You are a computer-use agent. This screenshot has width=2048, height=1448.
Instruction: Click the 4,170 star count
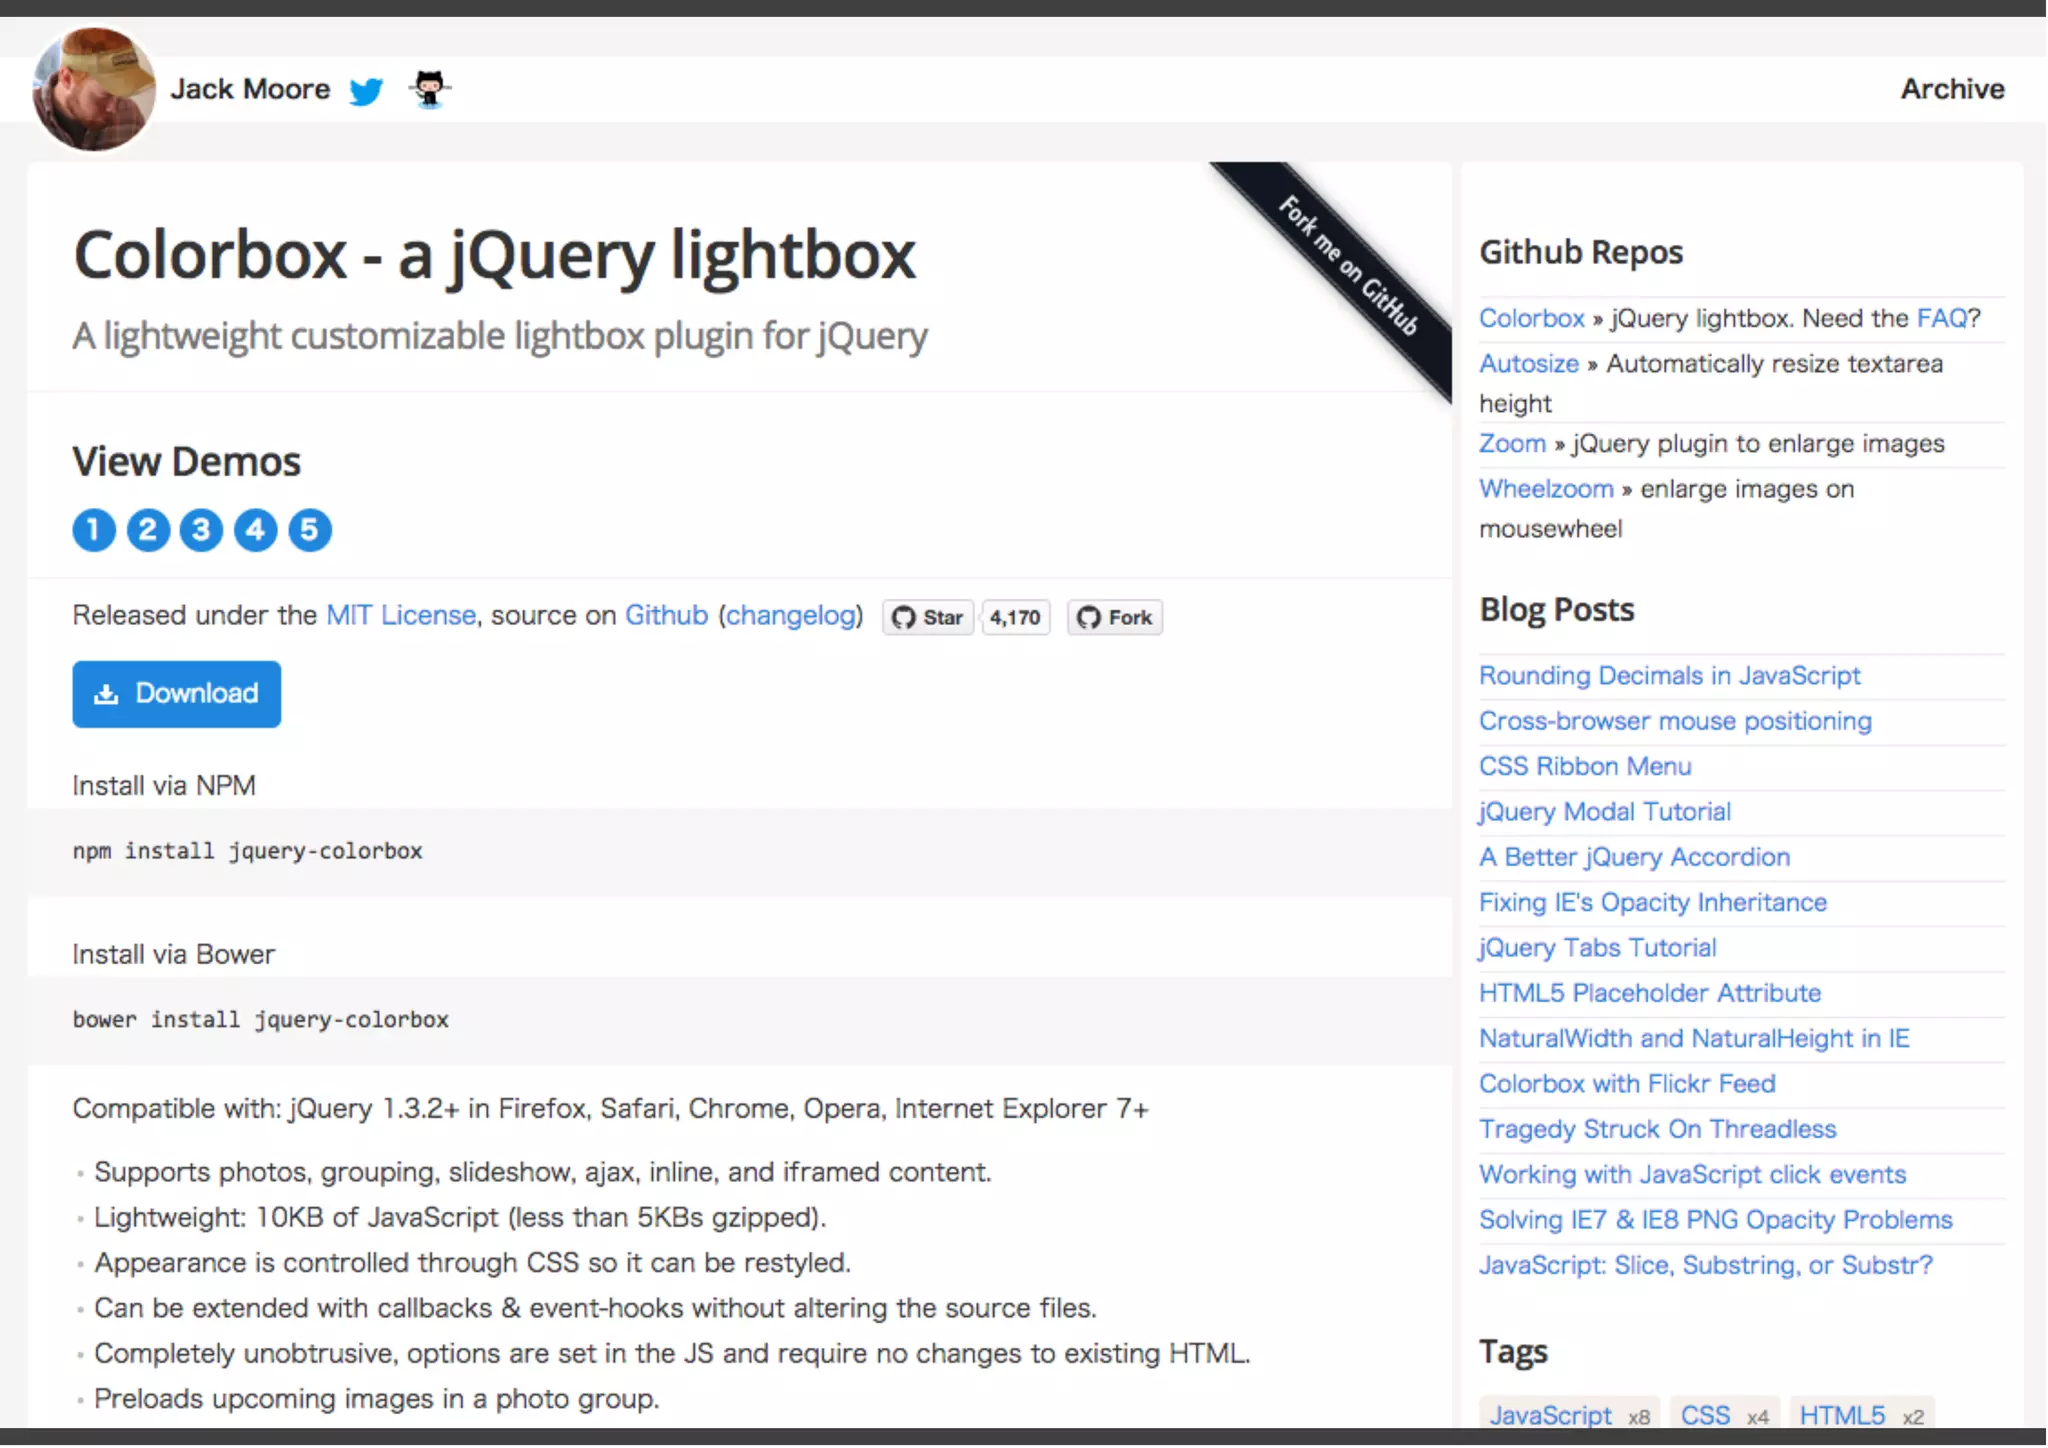[1015, 618]
